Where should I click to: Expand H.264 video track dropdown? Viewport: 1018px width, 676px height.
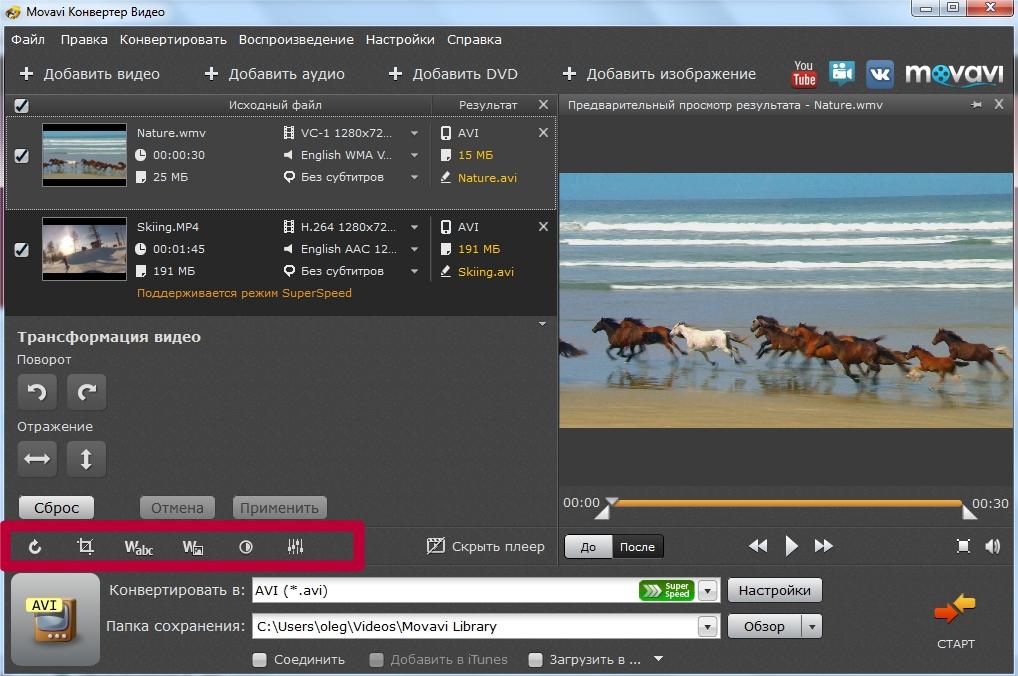click(x=414, y=227)
